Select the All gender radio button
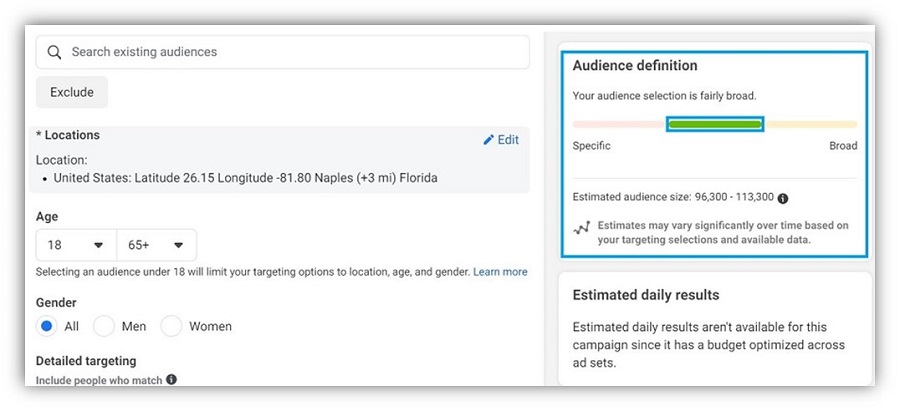Viewport: 900px width, 411px height. click(46, 326)
